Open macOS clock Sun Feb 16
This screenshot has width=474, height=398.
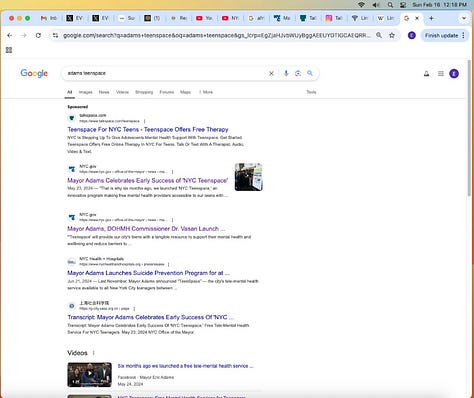tap(439, 5)
